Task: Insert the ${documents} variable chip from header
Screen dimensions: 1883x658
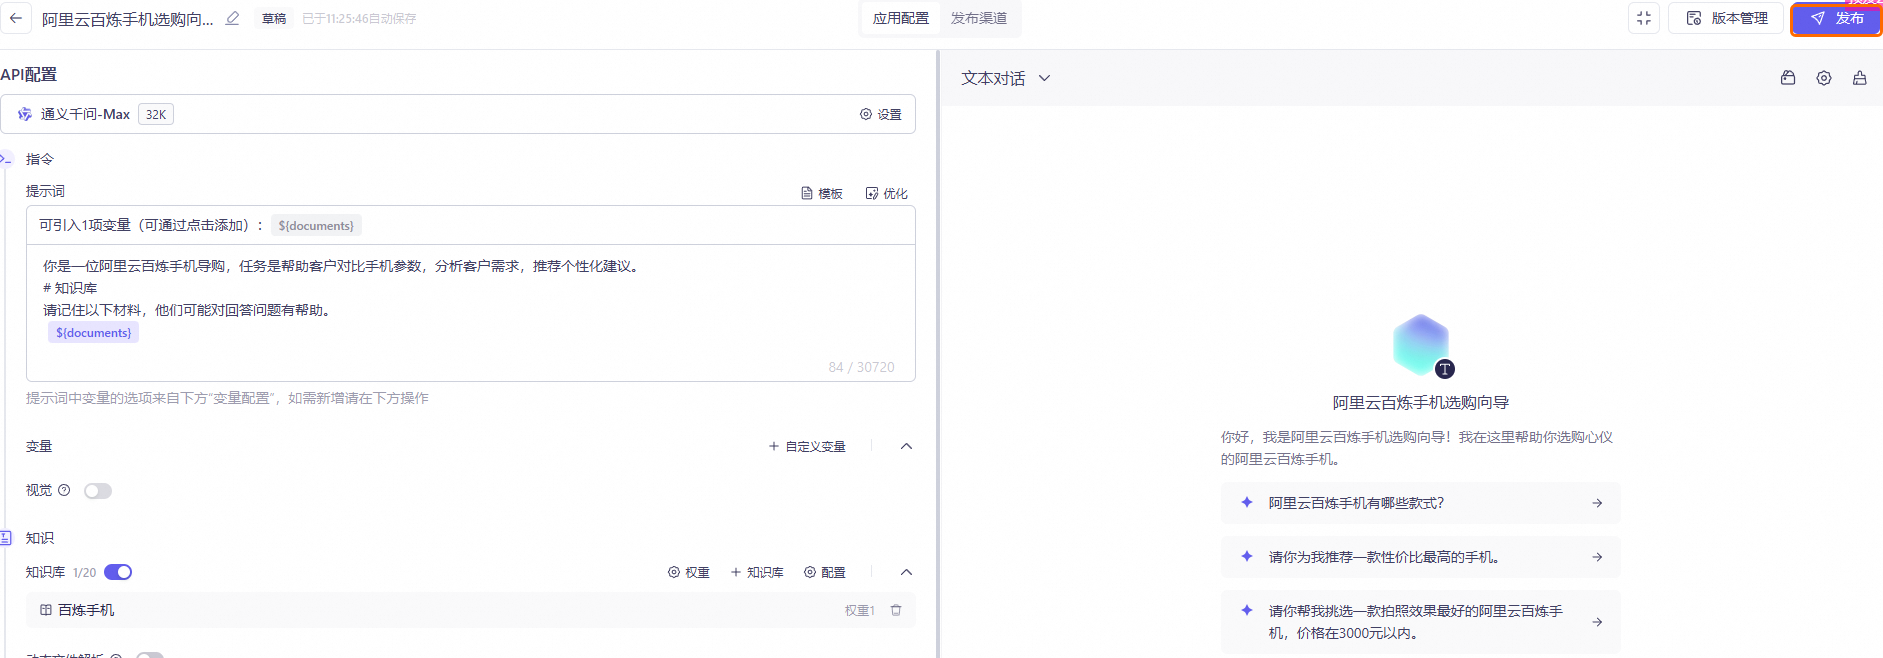Action: coord(316,226)
